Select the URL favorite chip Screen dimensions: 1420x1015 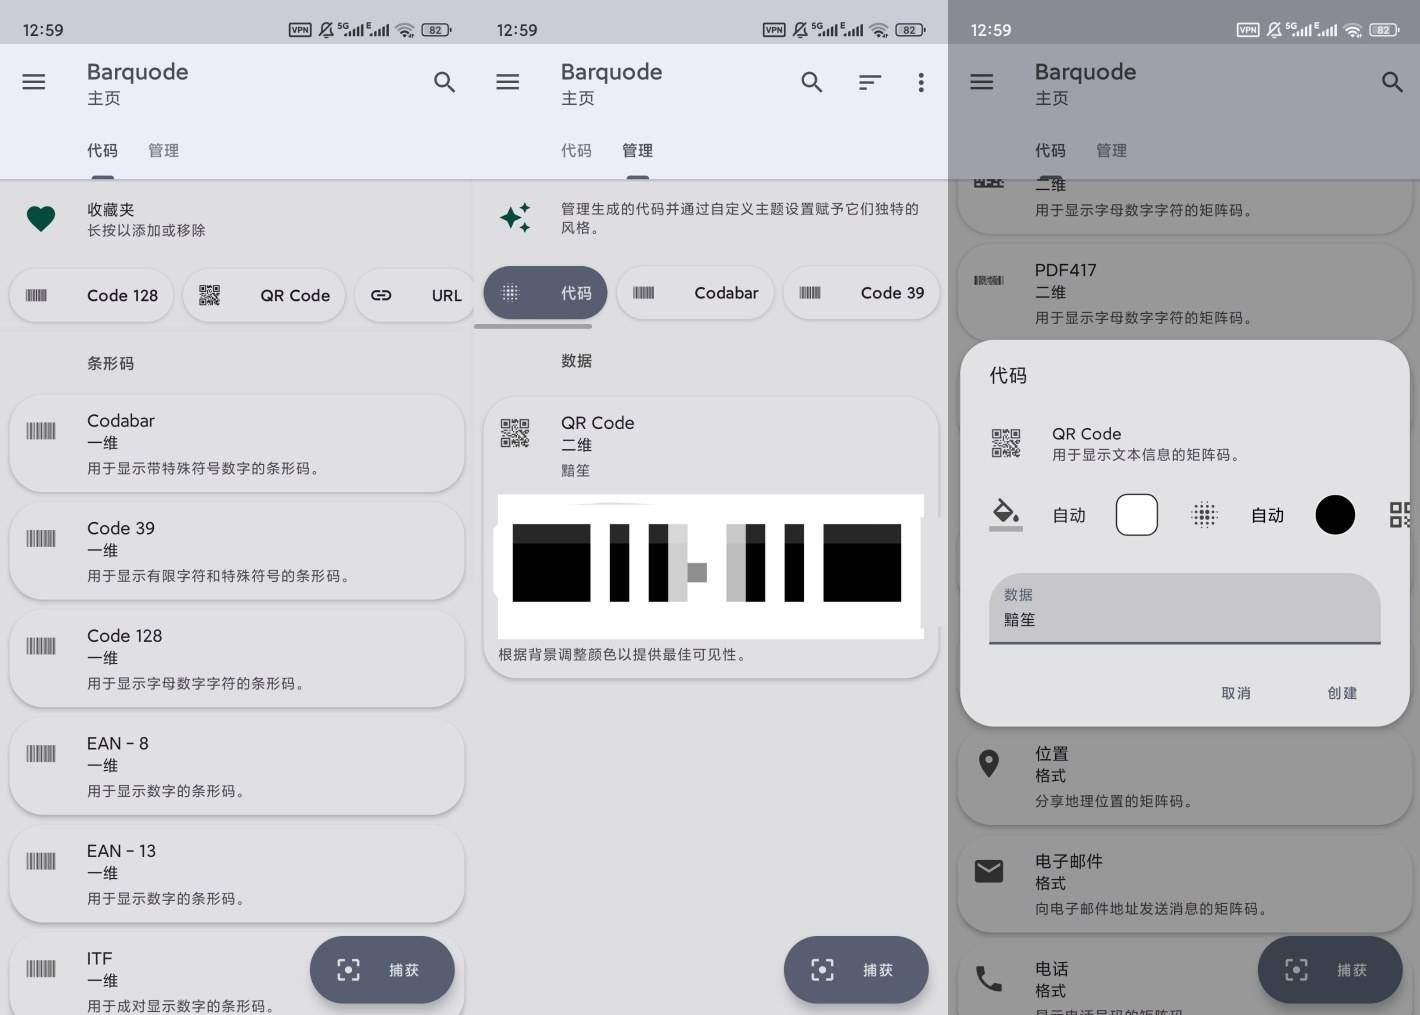click(x=415, y=295)
